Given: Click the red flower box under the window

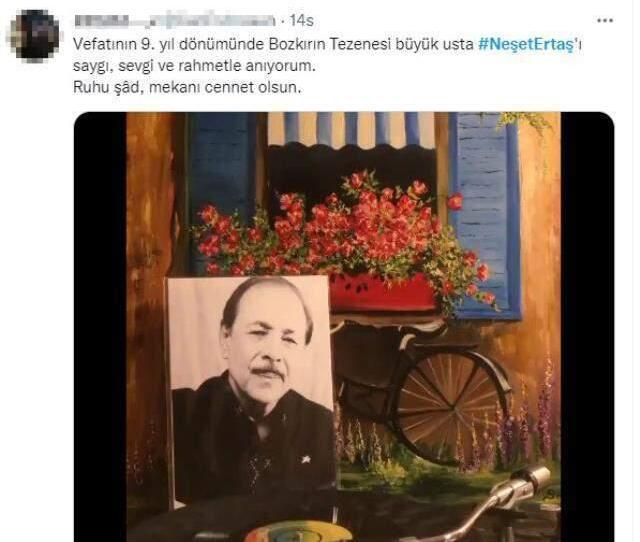Looking at the screenshot, I should [x=383, y=293].
